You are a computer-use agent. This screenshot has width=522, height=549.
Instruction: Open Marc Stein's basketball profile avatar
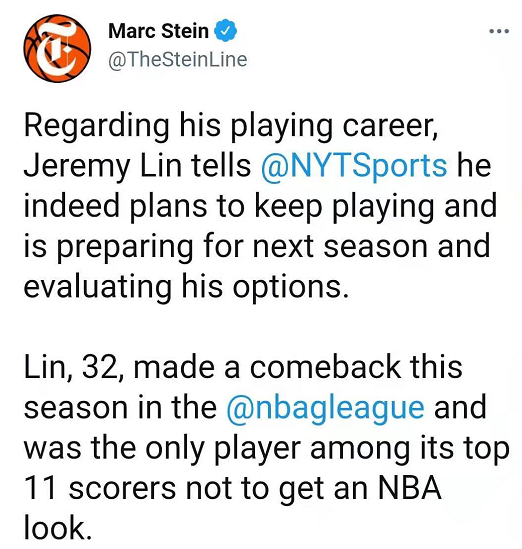click(x=57, y=48)
